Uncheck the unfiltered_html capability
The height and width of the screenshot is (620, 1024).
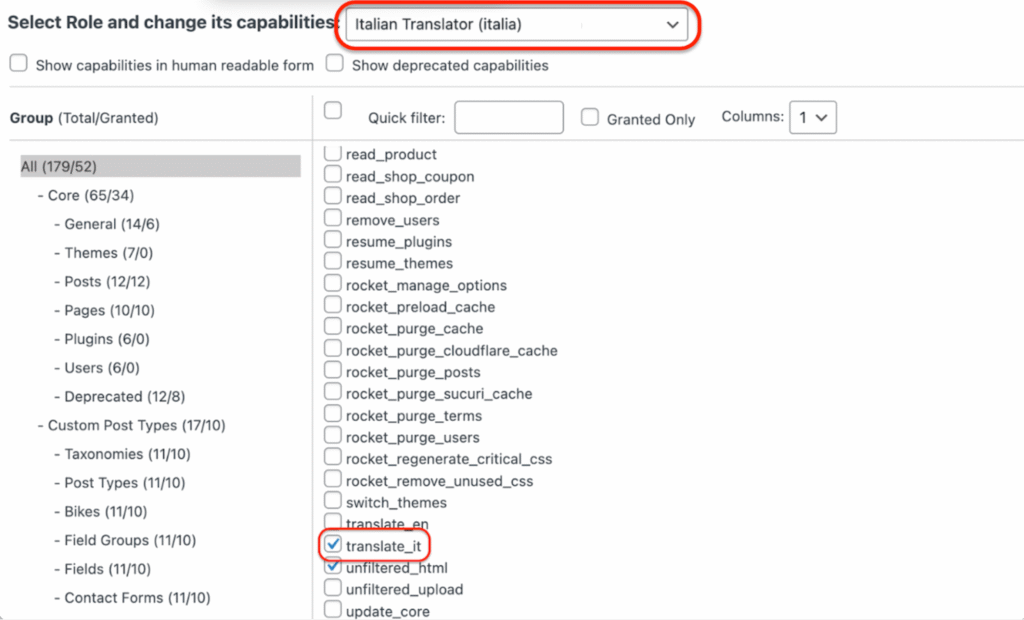(333, 567)
